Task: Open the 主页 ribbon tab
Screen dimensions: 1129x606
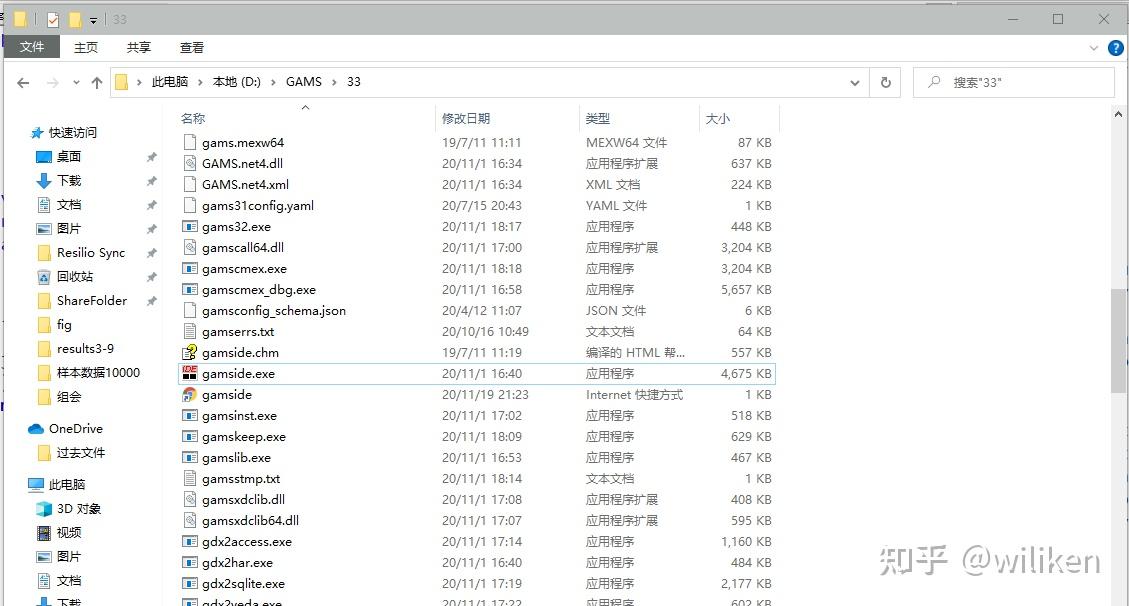Action: [85, 47]
